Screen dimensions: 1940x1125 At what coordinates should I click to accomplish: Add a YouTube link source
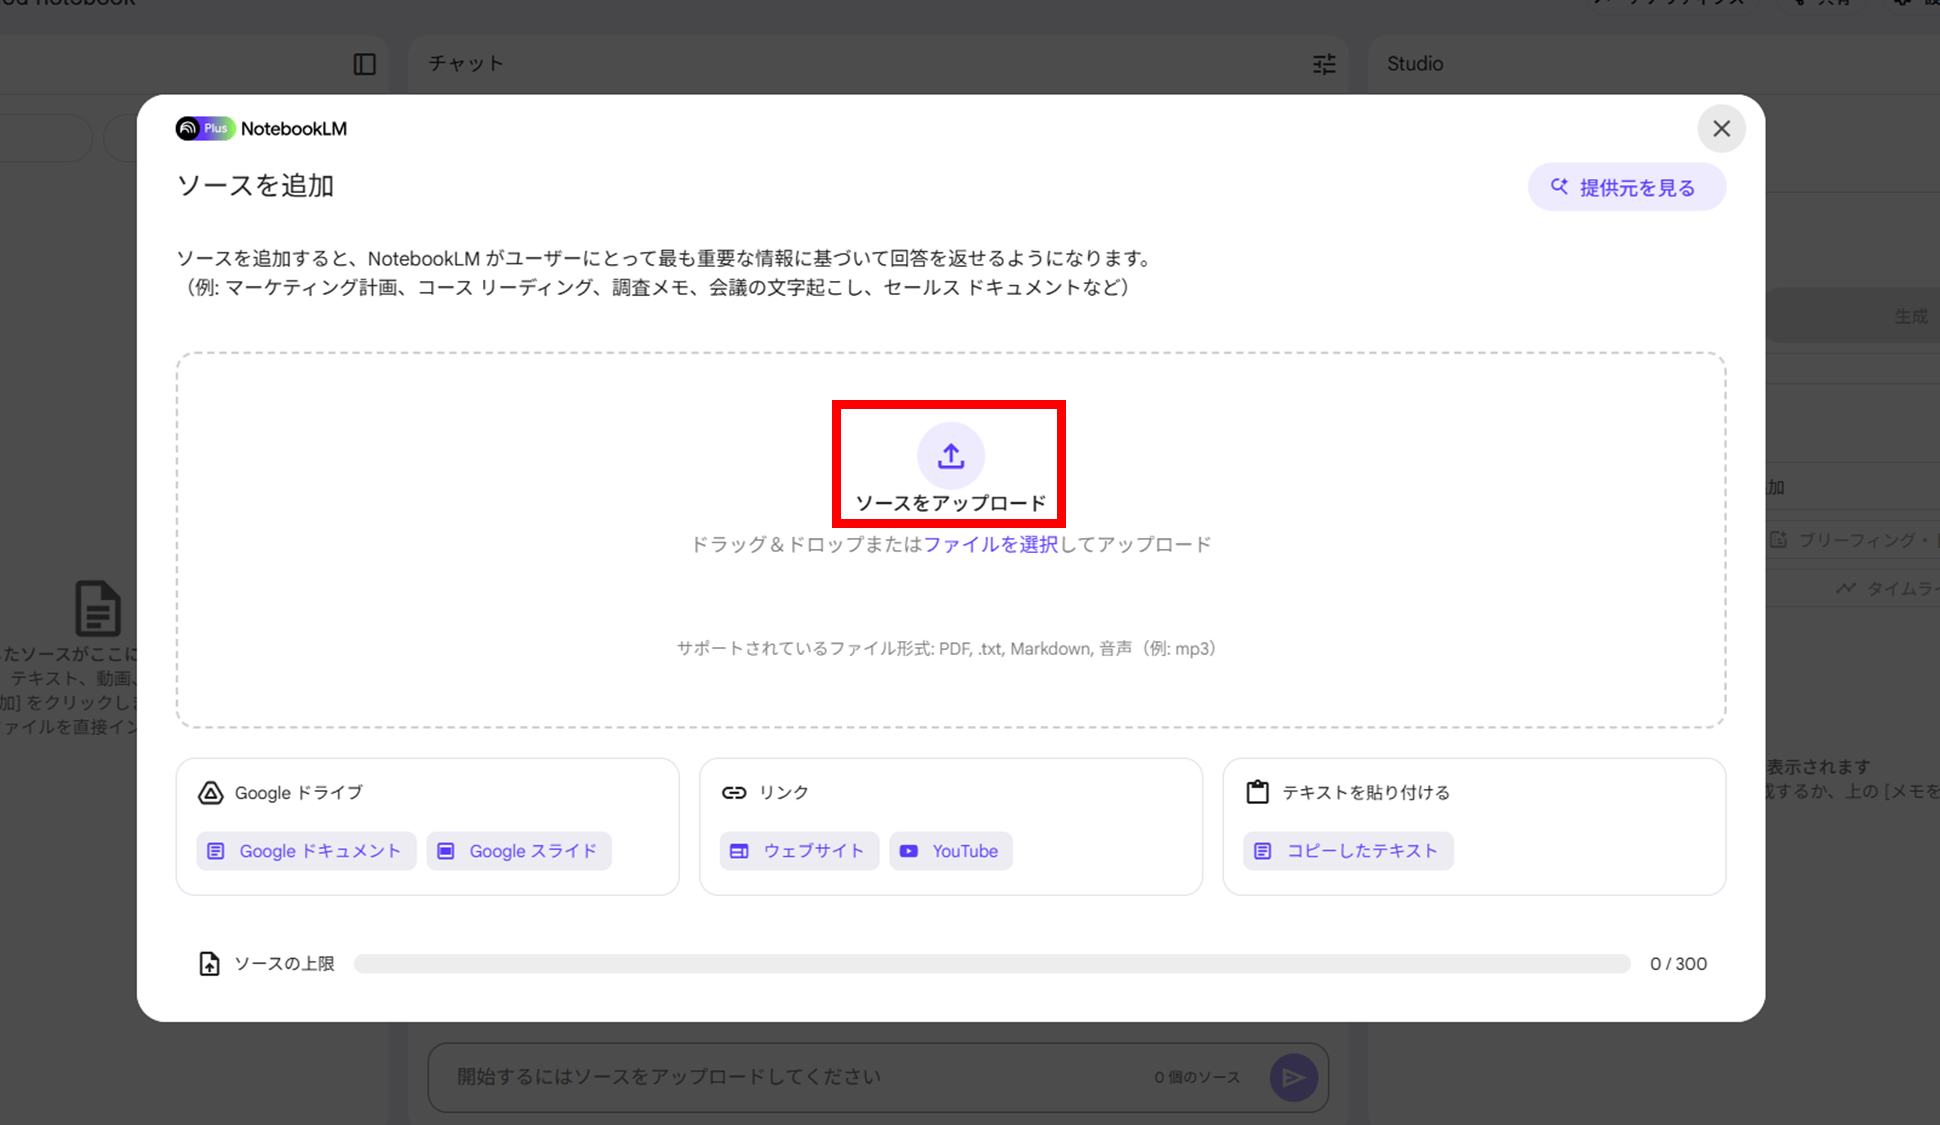[x=950, y=851]
